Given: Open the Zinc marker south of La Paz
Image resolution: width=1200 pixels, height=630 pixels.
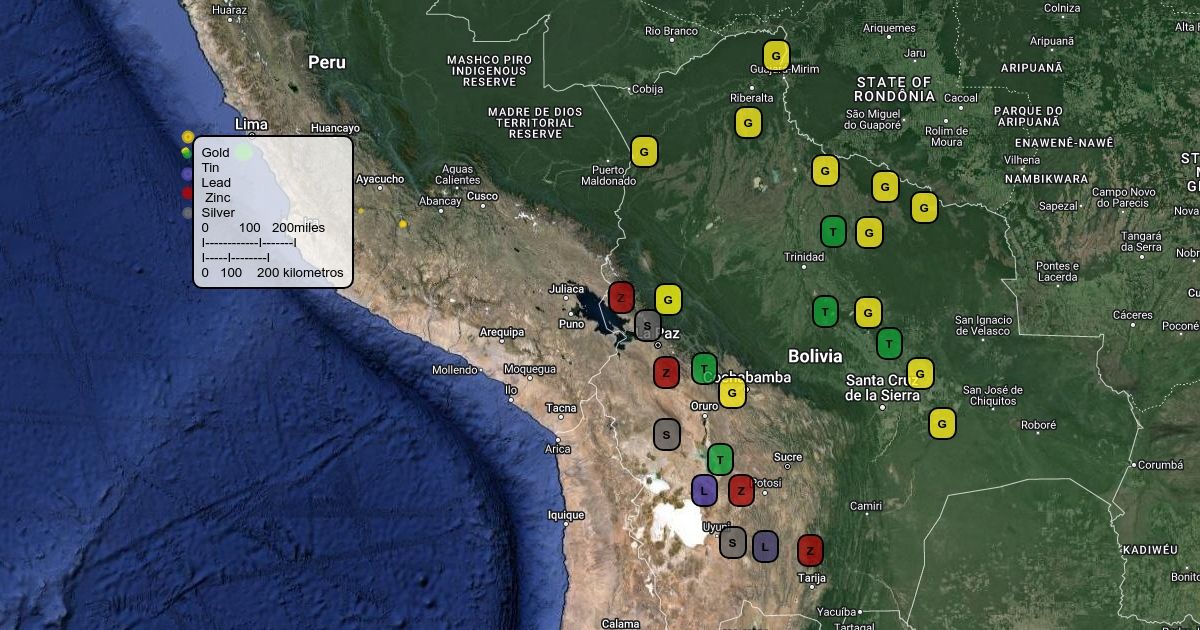Looking at the screenshot, I should pyautogui.click(x=666, y=372).
